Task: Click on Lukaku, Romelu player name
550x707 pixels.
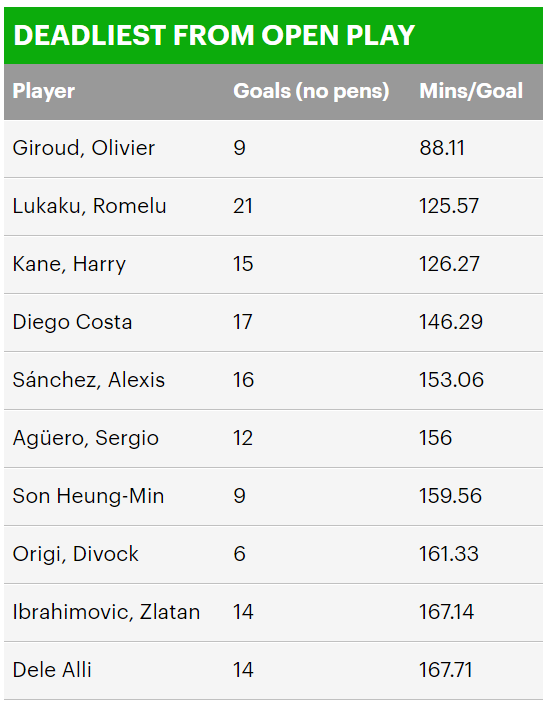Action: pos(90,206)
